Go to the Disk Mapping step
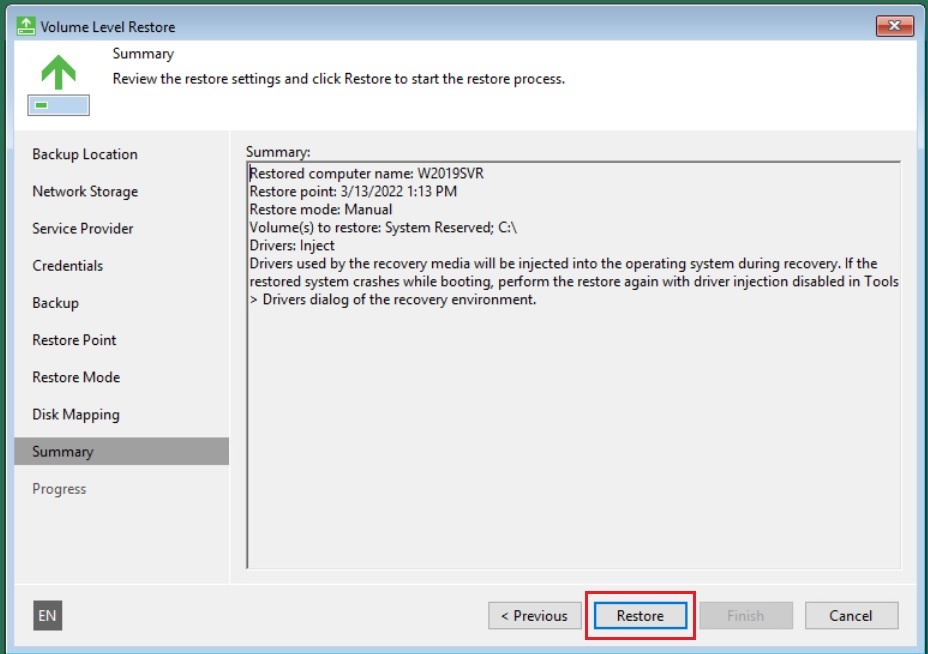The image size is (928, 654). click(x=76, y=414)
